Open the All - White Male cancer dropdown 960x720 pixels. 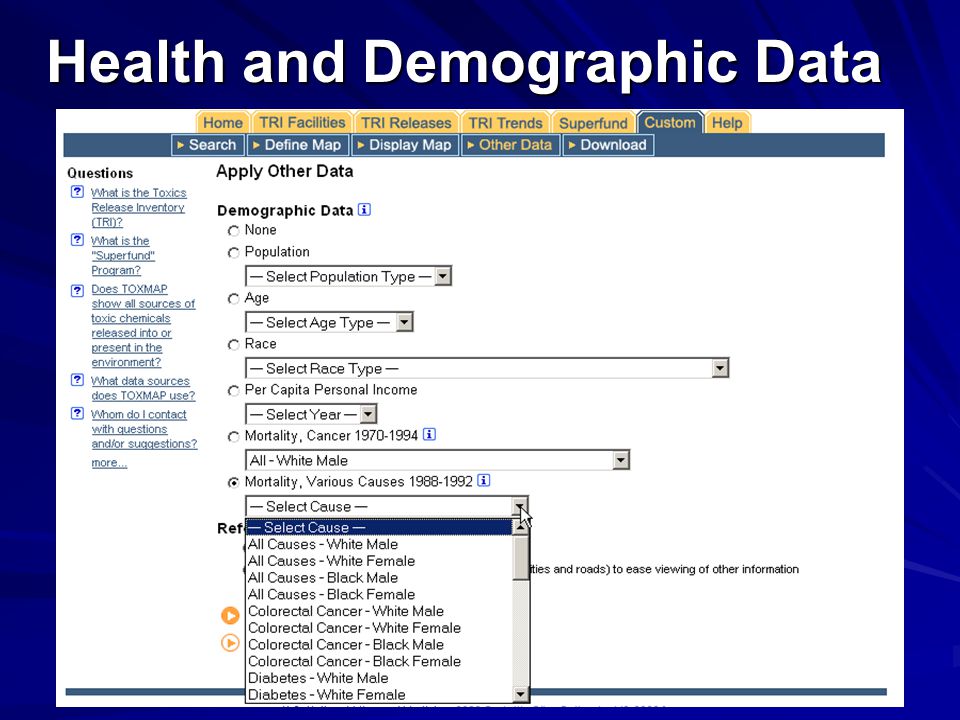pos(437,460)
